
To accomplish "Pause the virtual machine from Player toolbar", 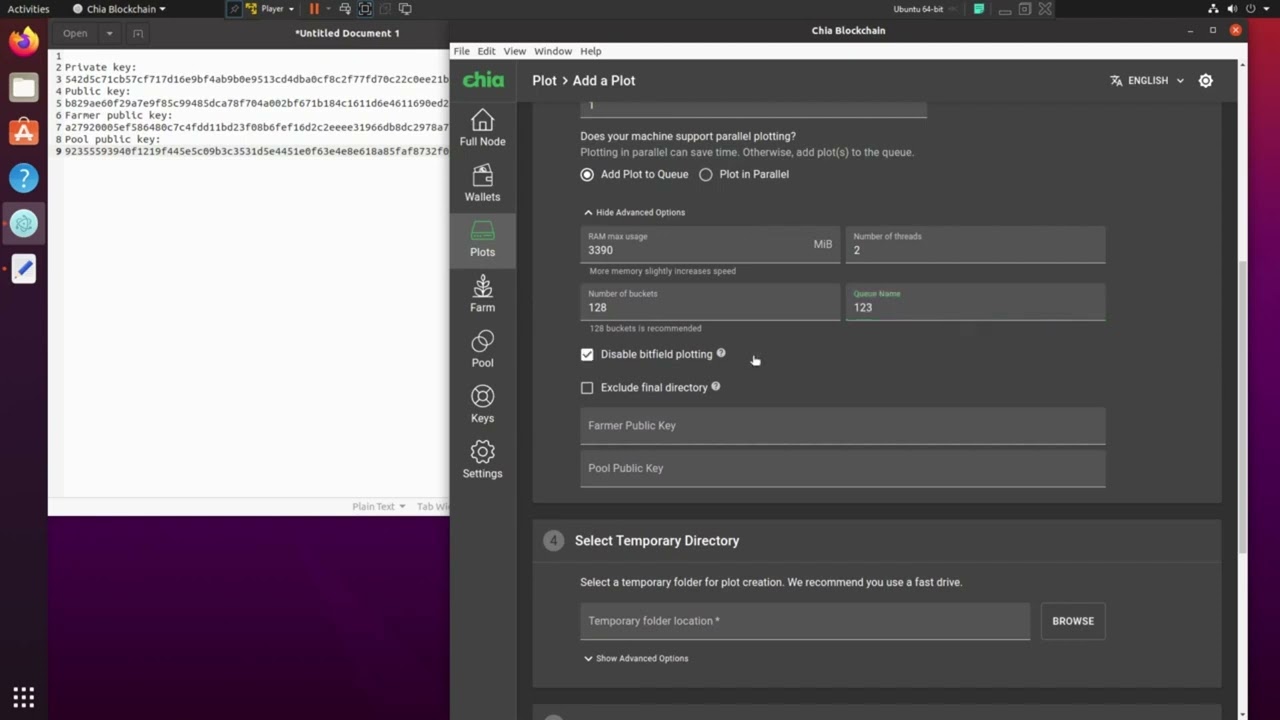I will pyautogui.click(x=314, y=9).
